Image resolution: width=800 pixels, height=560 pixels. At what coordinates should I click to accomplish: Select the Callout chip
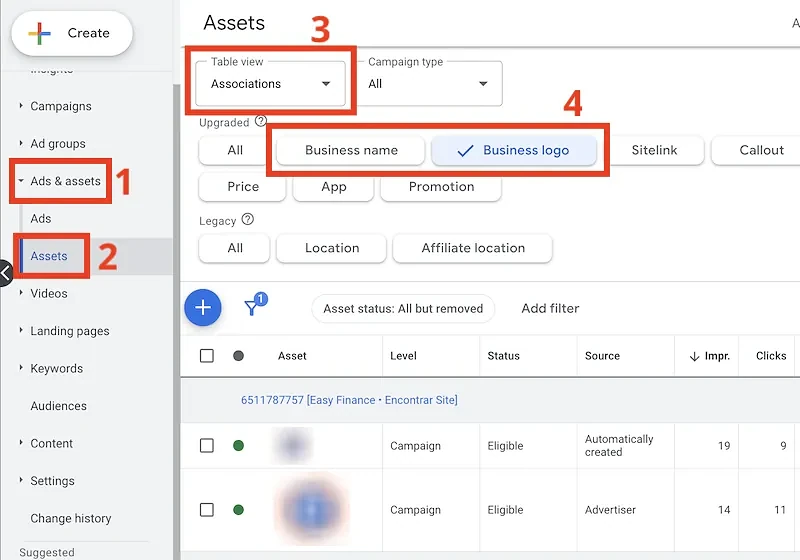[x=758, y=150]
